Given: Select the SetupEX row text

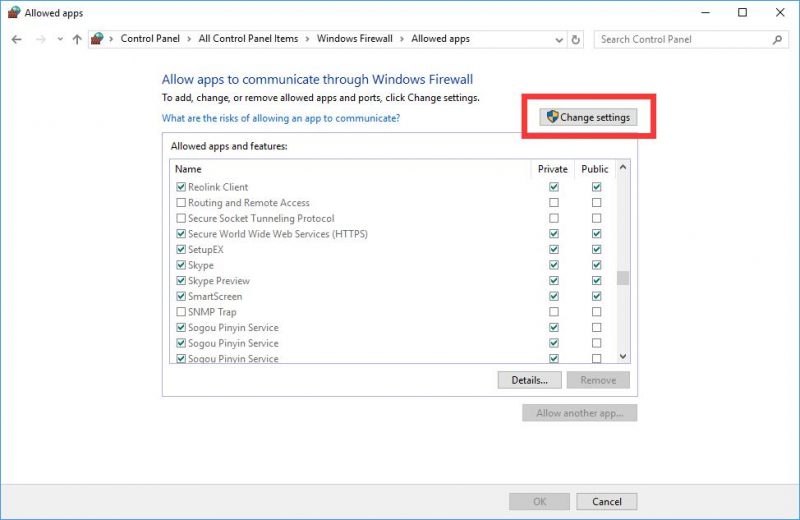Looking at the screenshot, I should click(206, 250).
